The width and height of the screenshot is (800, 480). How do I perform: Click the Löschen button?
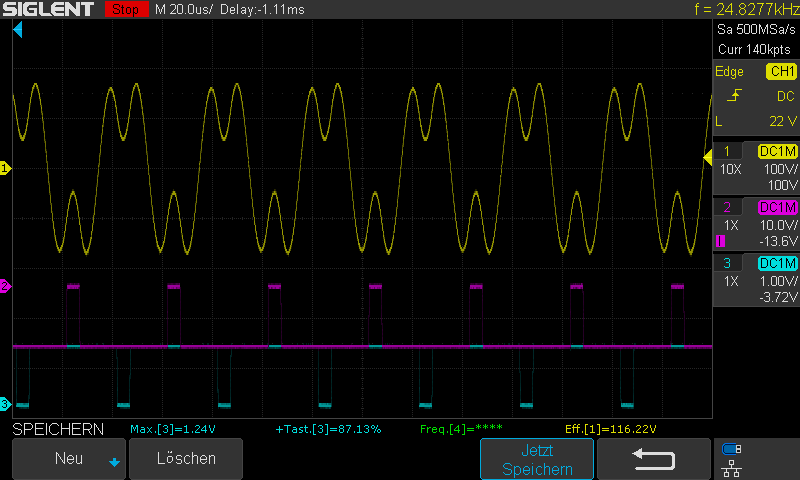coord(186,459)
